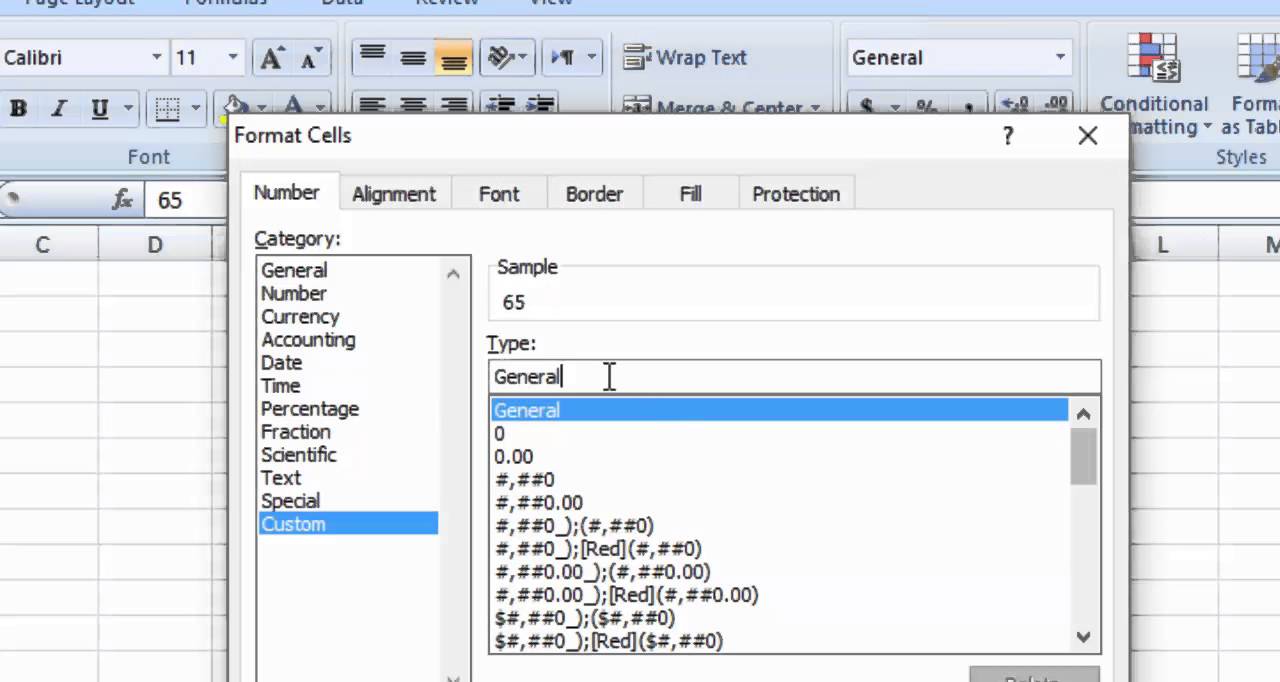Close the Format Cells dialog

(x=1088, y=136)
